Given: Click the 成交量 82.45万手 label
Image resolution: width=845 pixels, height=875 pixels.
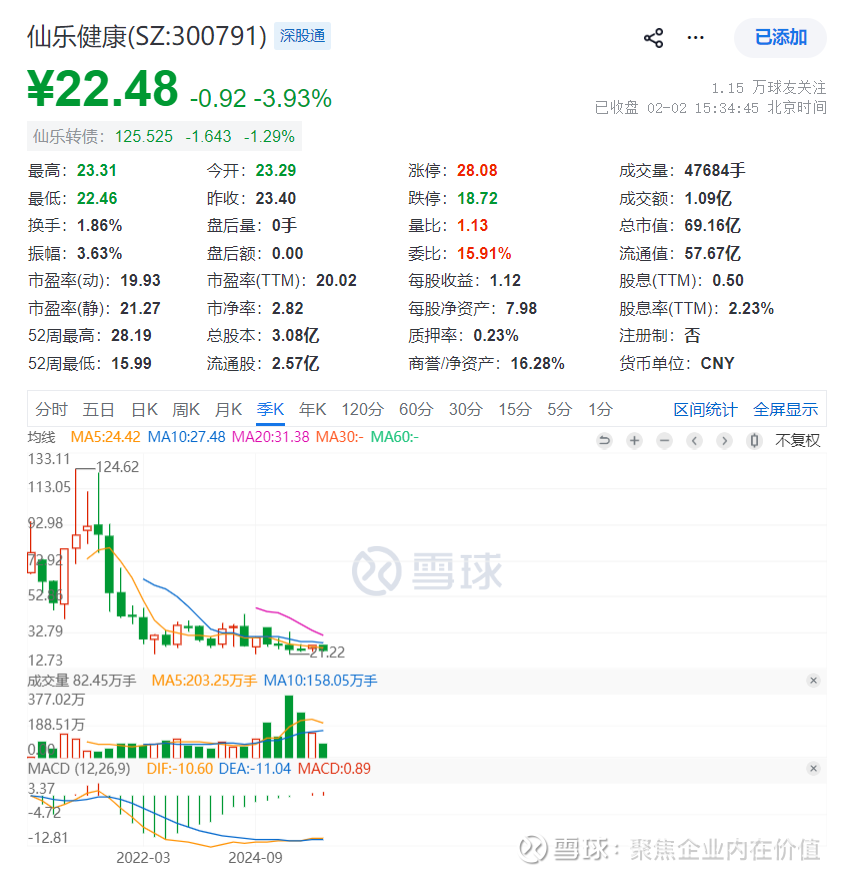Looking at the screenshot, I should point(82,680).
